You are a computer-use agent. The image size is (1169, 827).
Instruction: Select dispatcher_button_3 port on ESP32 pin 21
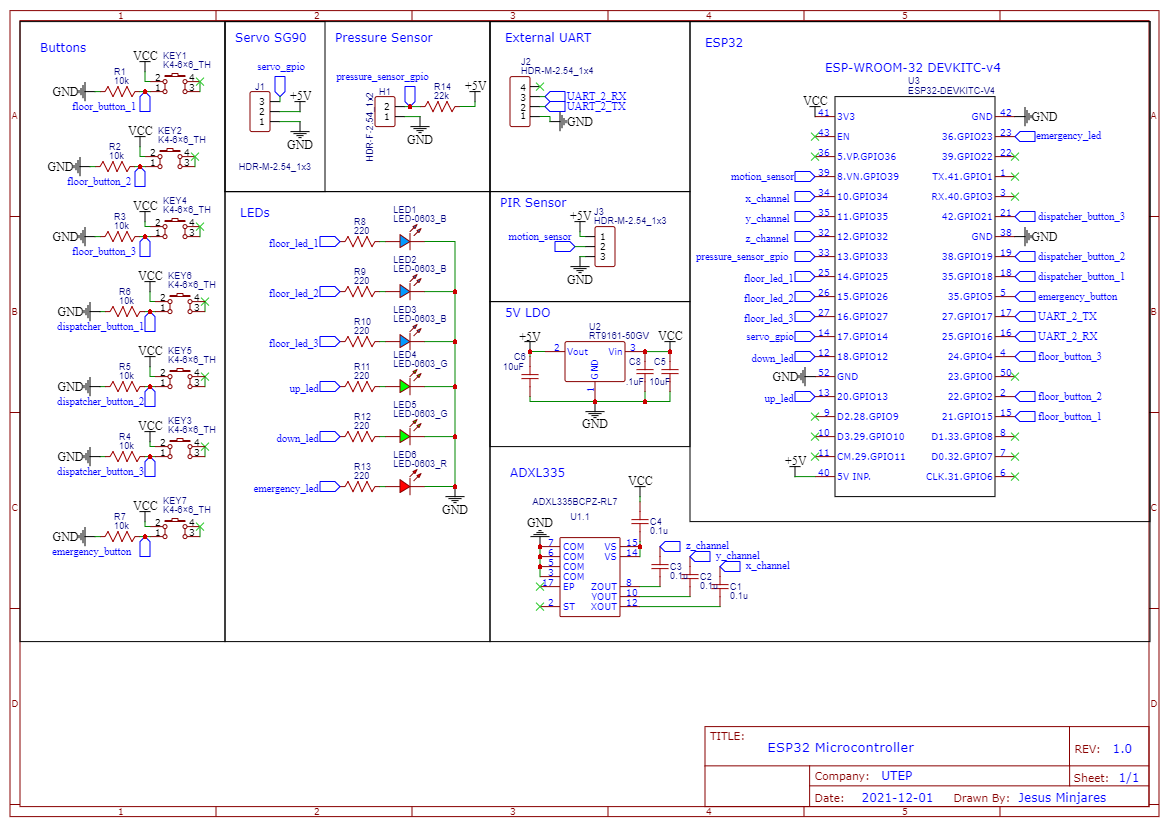(1070, 216)
